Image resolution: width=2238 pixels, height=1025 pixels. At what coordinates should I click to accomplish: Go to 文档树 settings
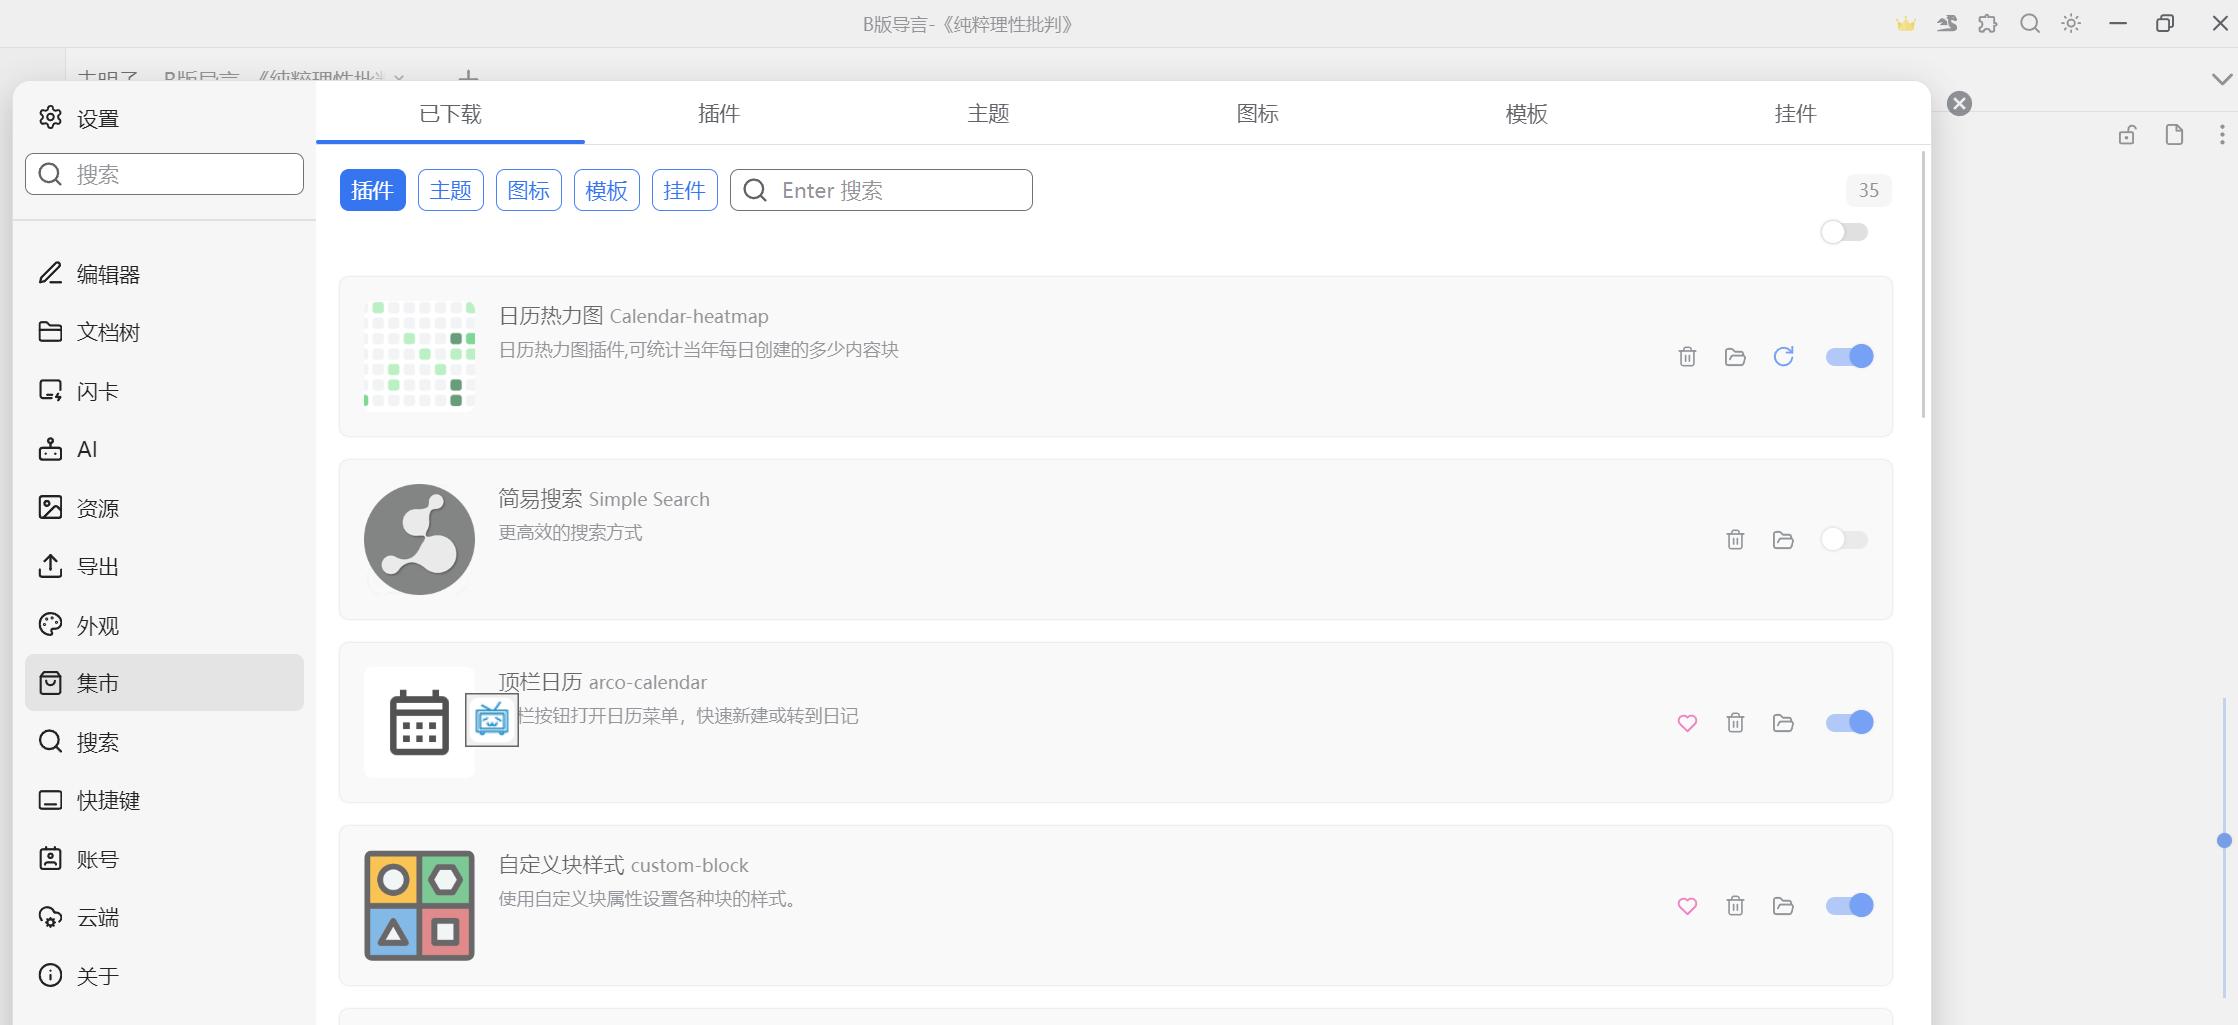pyautogui.click(x=164, y=332)
